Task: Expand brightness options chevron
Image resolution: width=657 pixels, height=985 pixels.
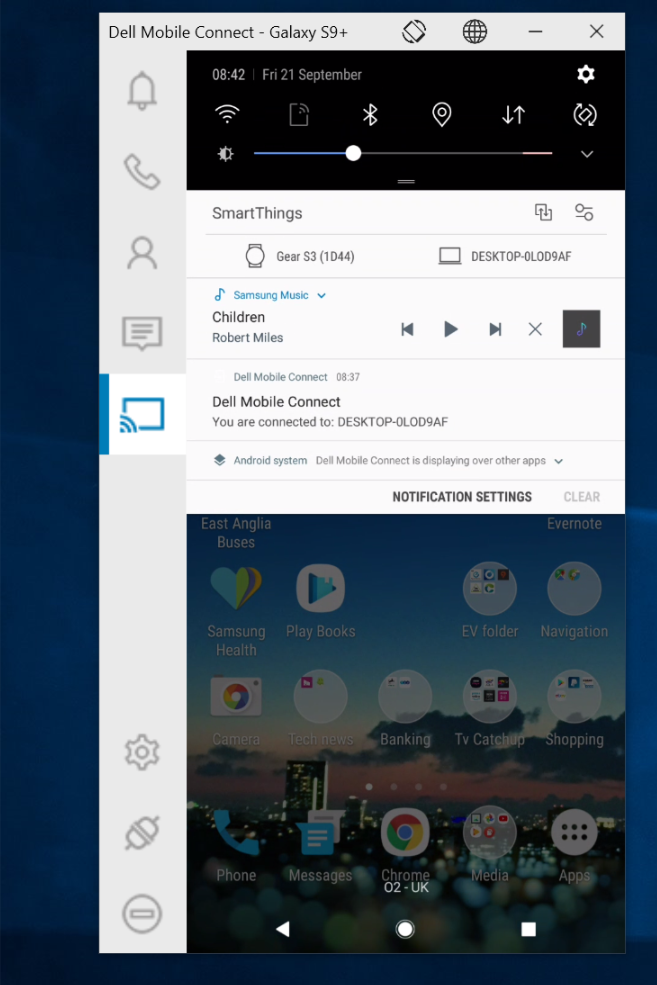Action: pyautogui.click(x=587, y=154)
